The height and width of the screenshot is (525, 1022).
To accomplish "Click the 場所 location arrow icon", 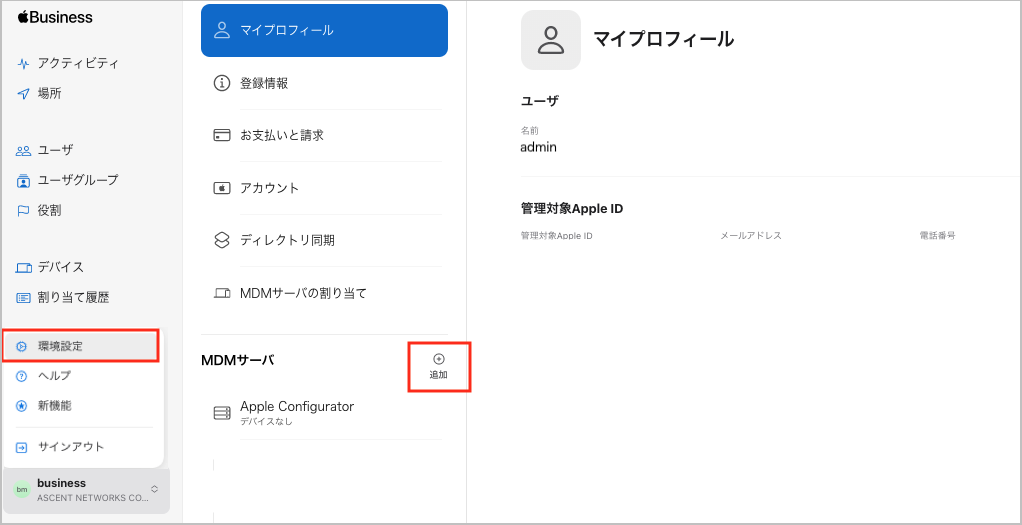I will pos(23,94).
